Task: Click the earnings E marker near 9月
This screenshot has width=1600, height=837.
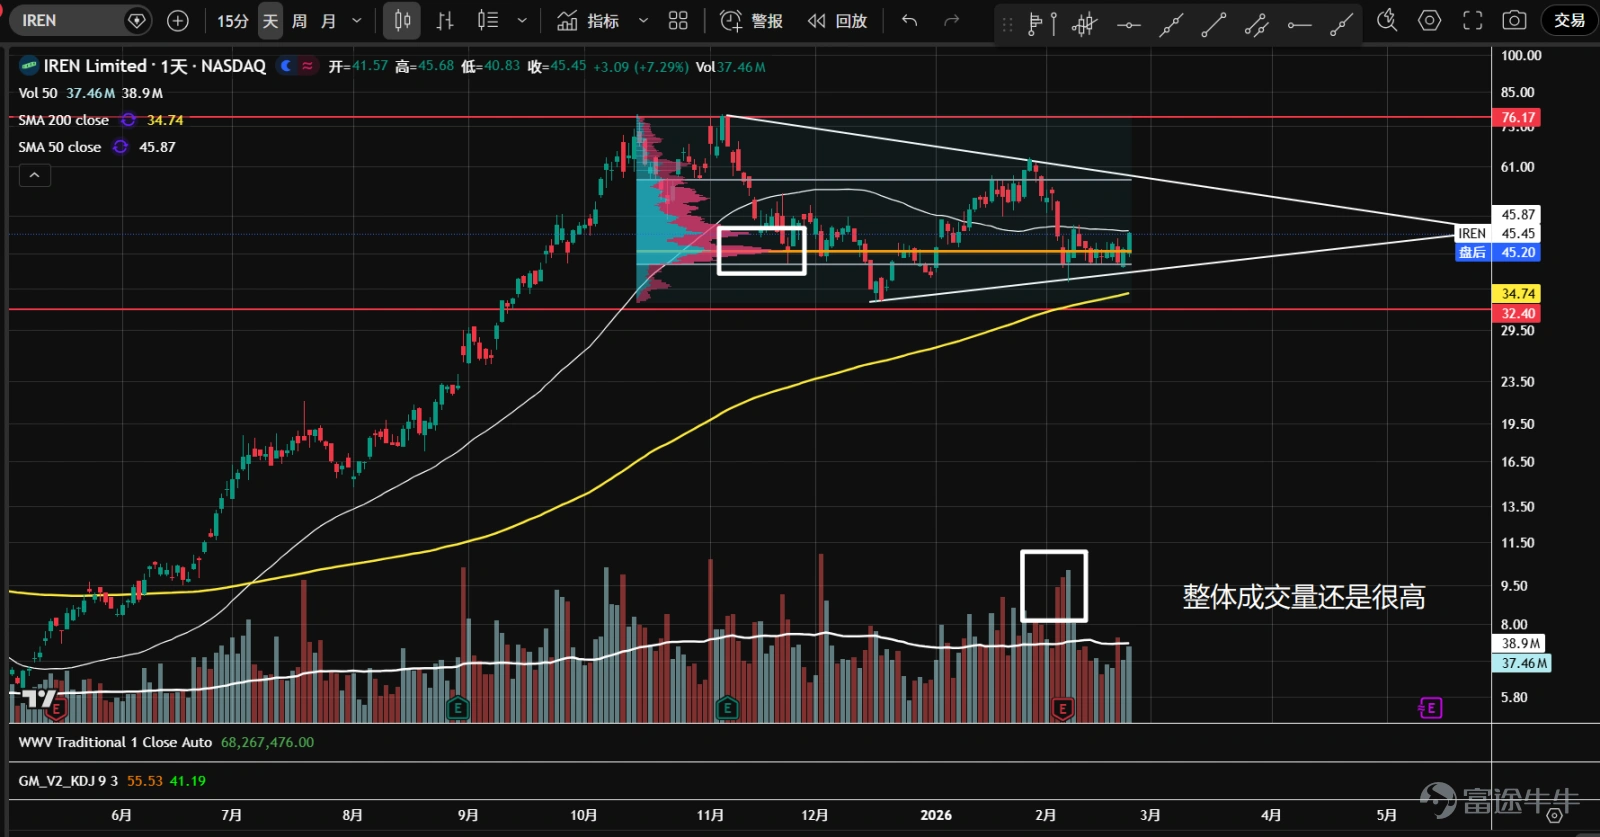Action: click(457, 709)
